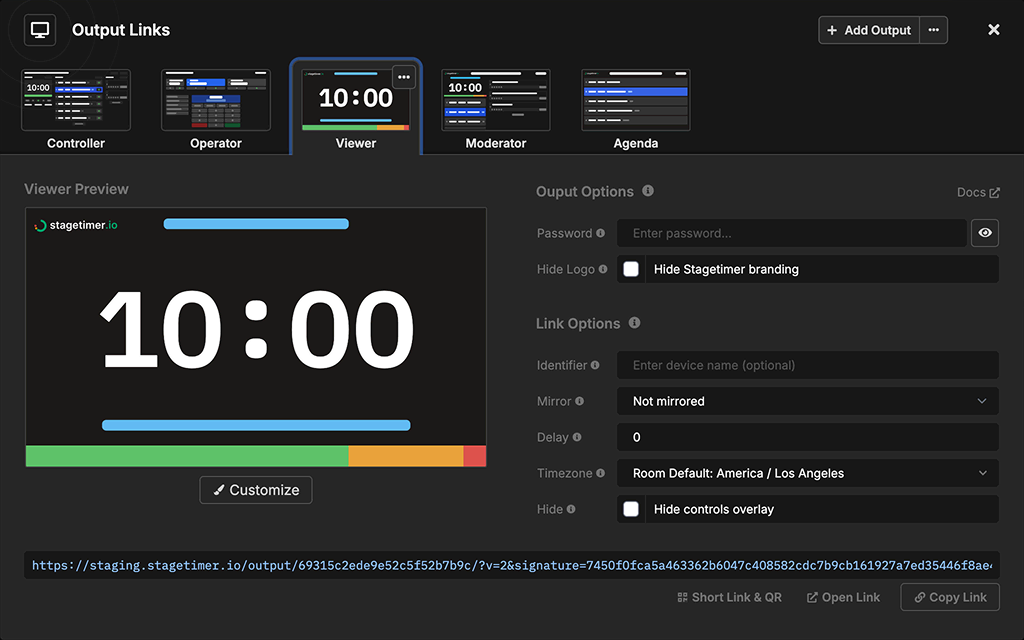1024x640 pixels.
Task: Enable Hide Stagetimer branding
Action: [631, 269]
